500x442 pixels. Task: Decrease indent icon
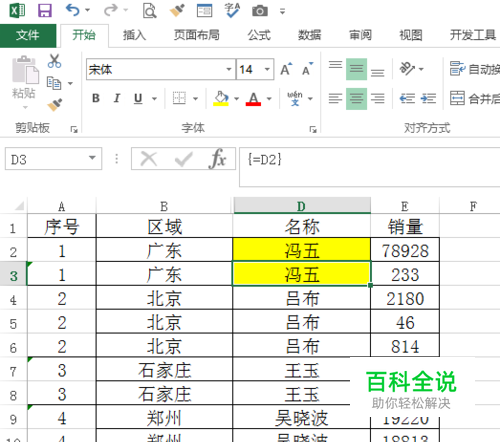[x=407, y=98]
